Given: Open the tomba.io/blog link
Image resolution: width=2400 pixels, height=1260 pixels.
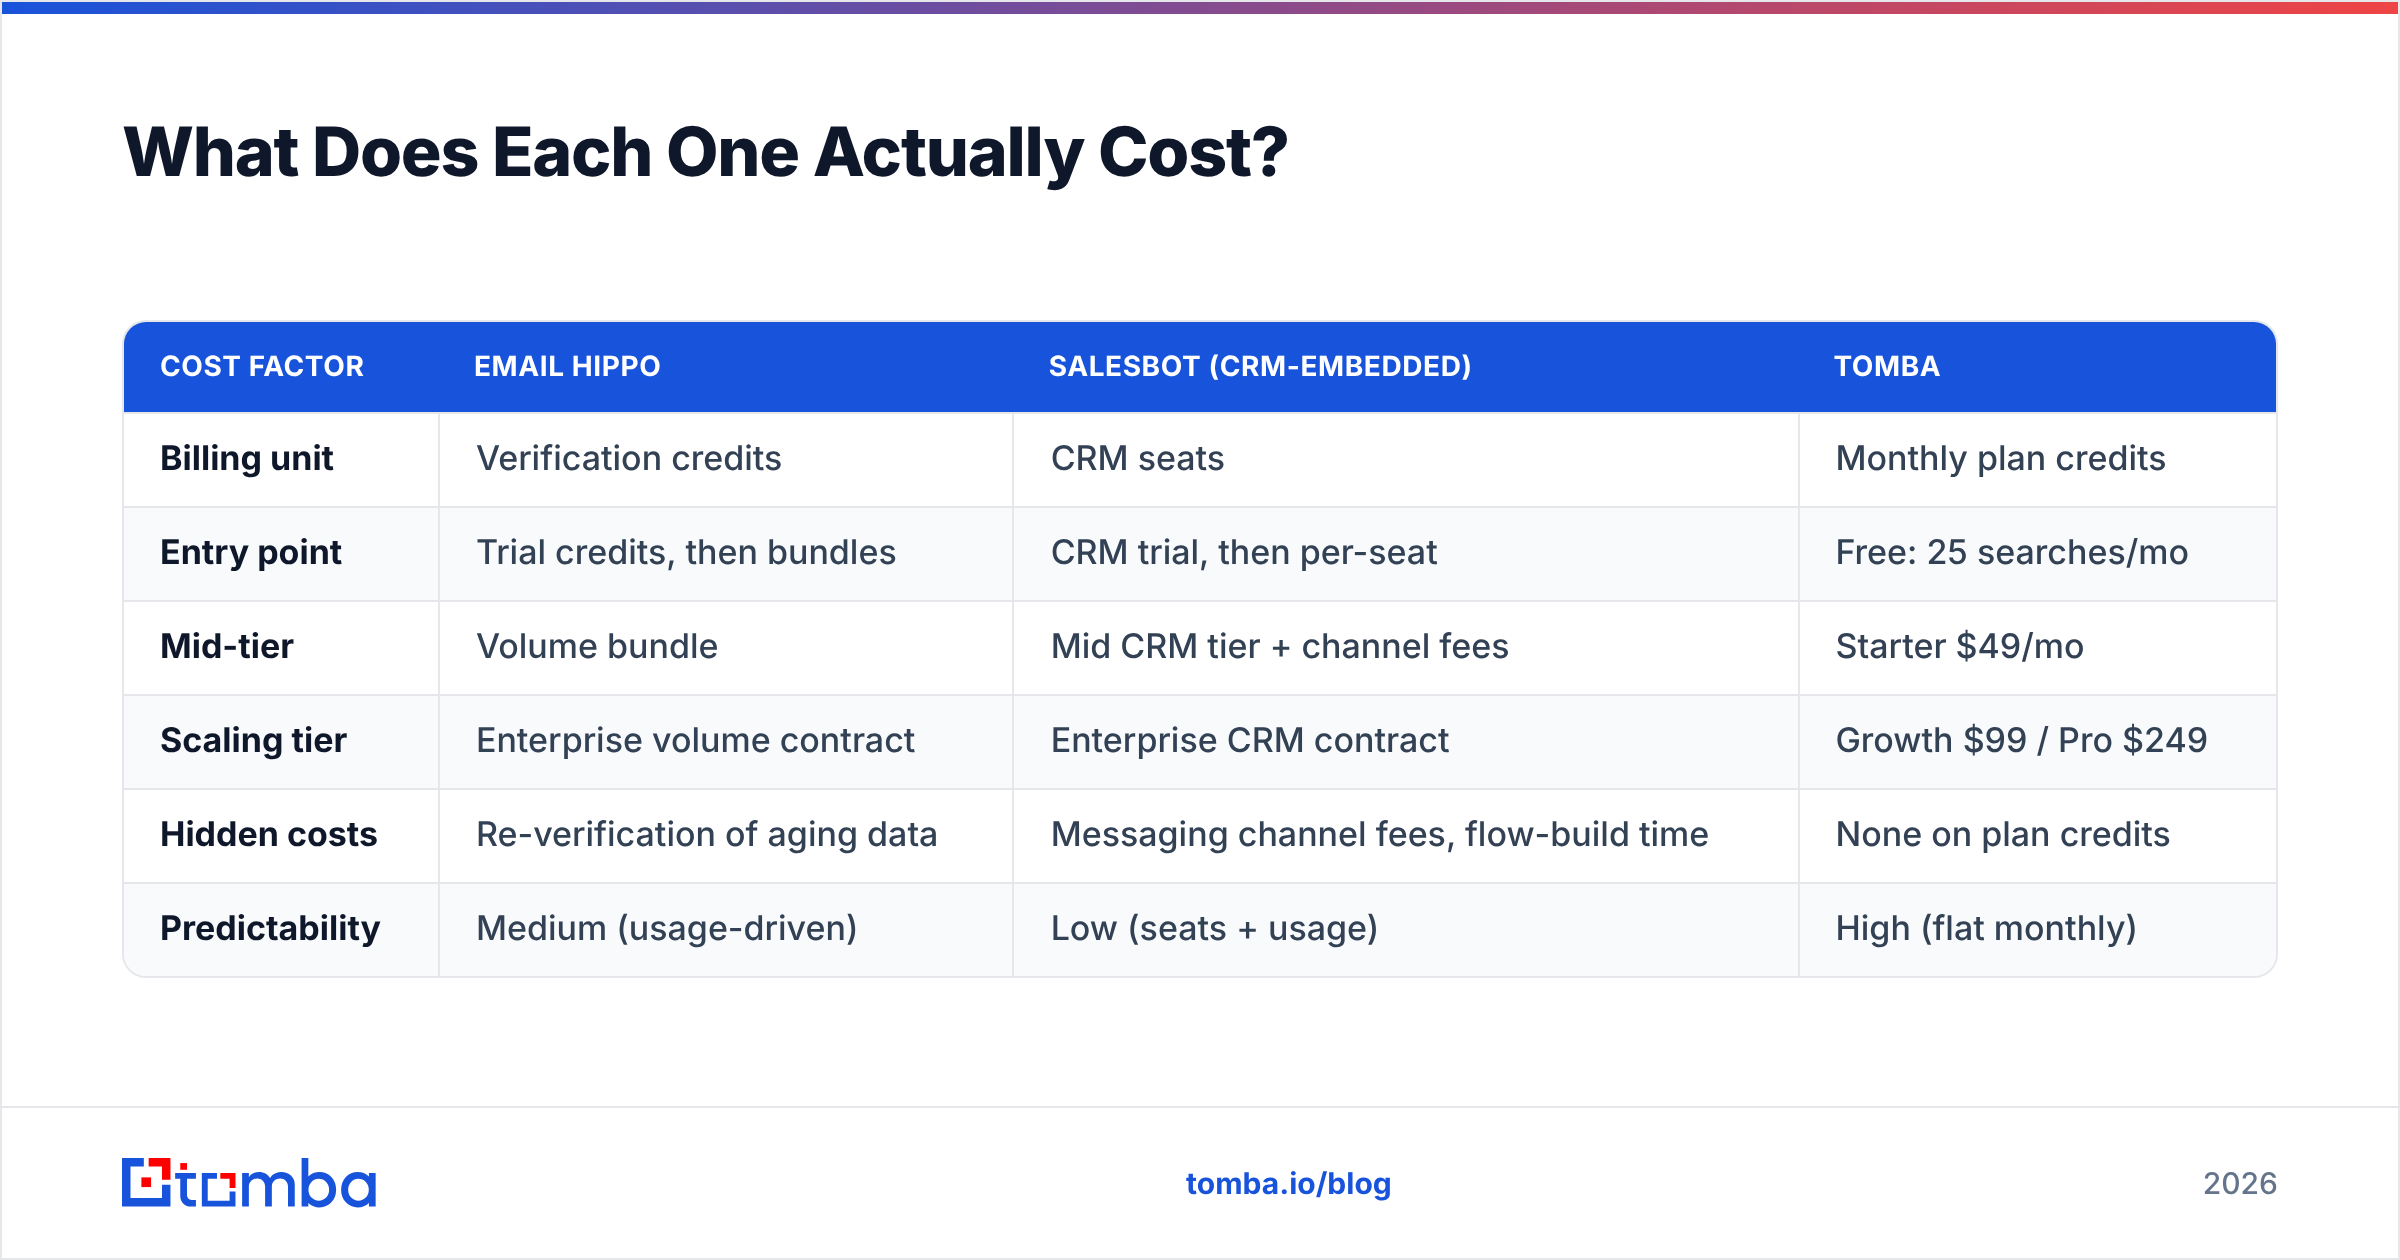Looking at the screenshot, I should (x=1288, y=1184).
